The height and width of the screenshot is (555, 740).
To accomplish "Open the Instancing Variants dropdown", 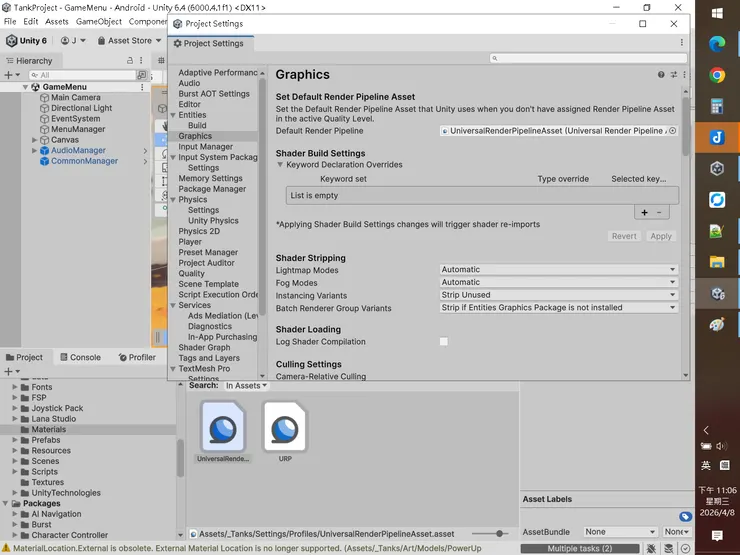I will click(559, 295).
